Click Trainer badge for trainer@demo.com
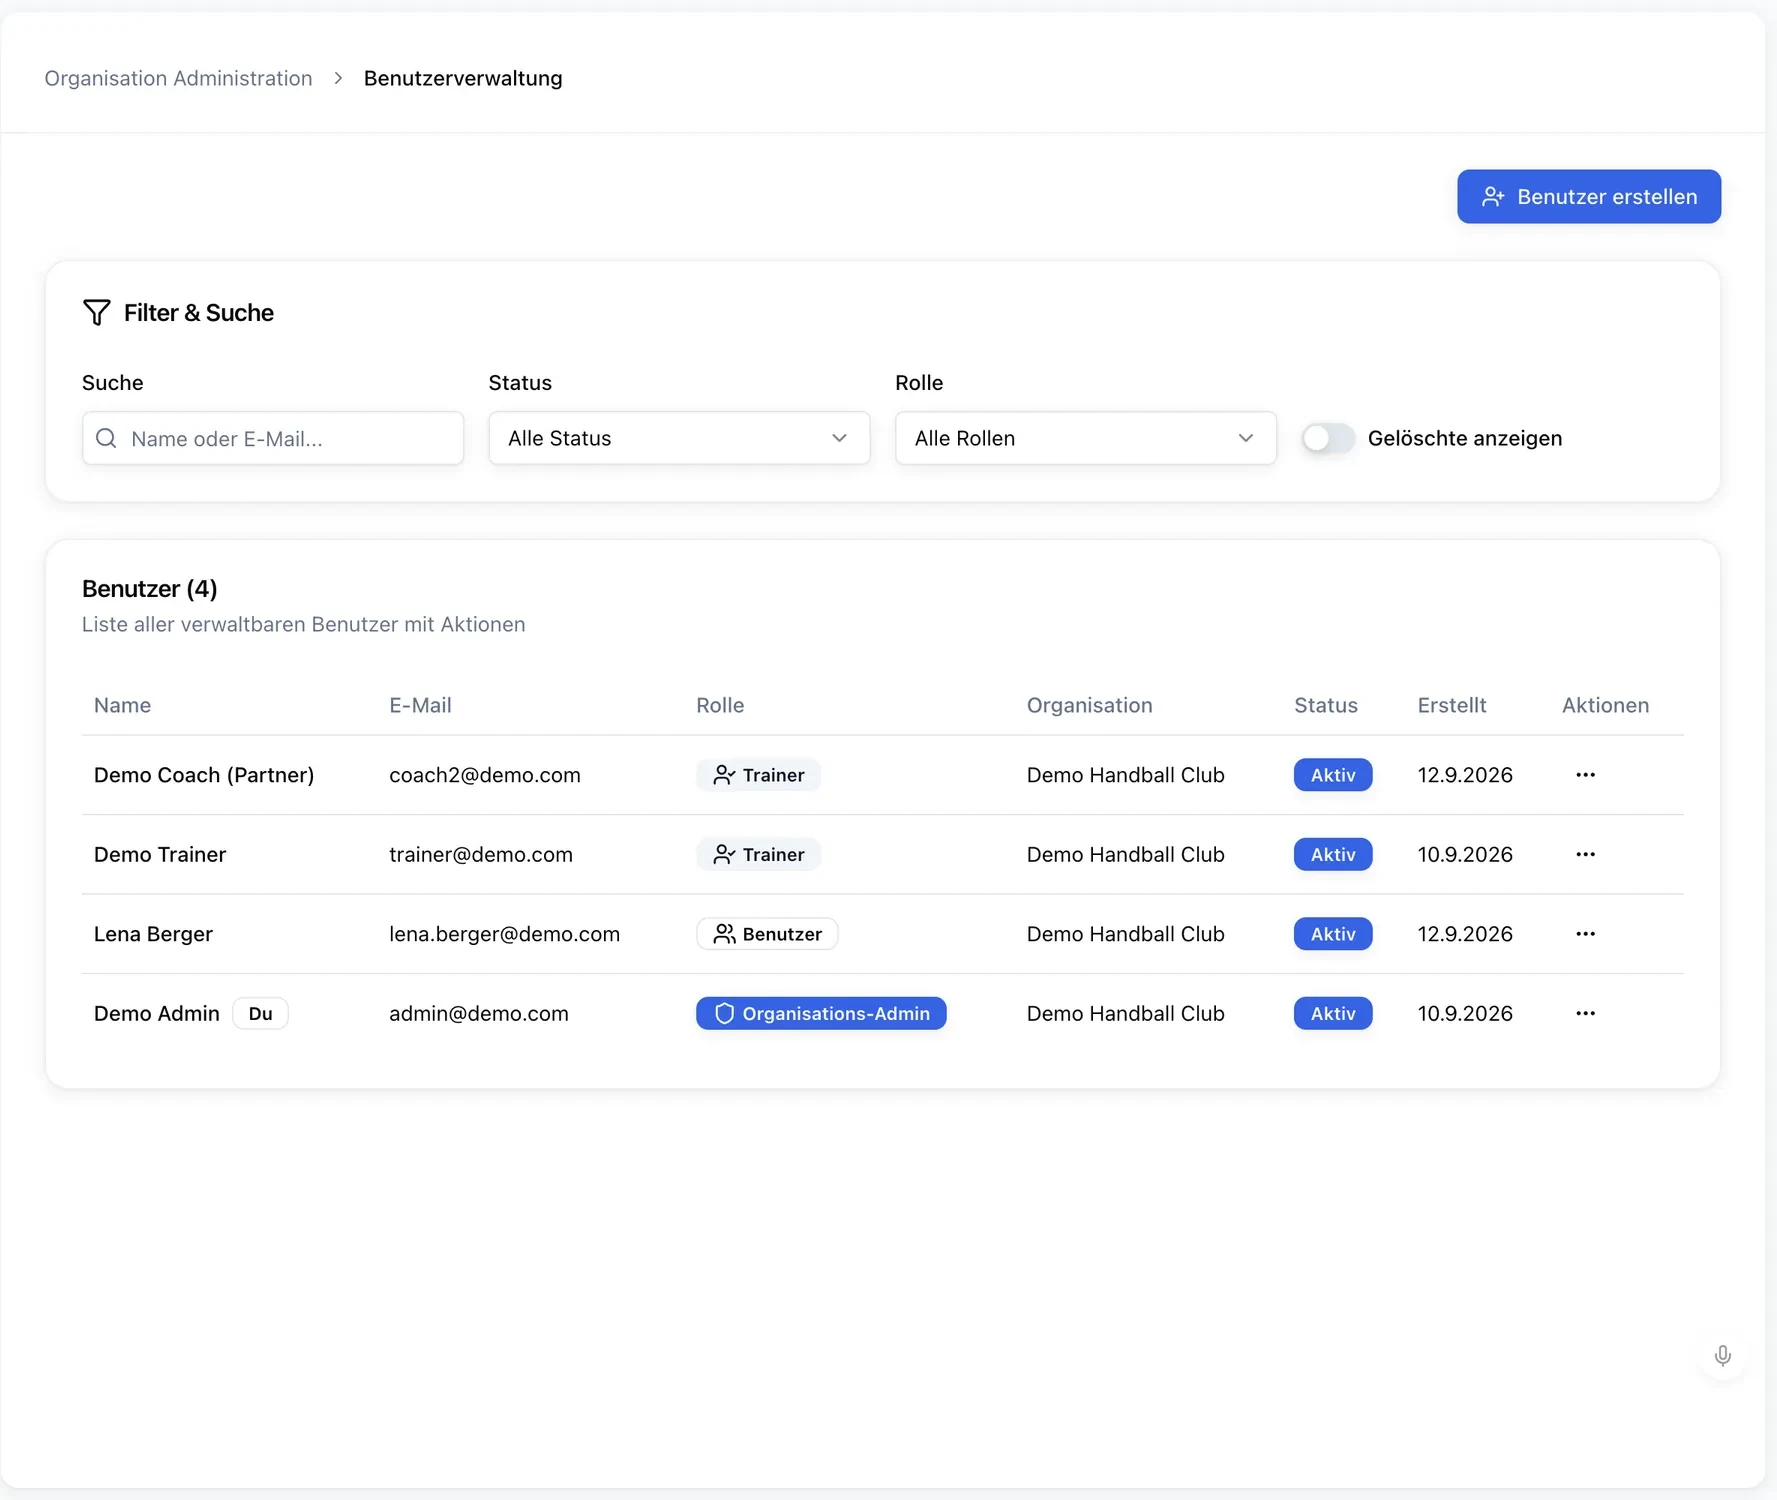The image size is (1777, 1500). coord(758,854)
